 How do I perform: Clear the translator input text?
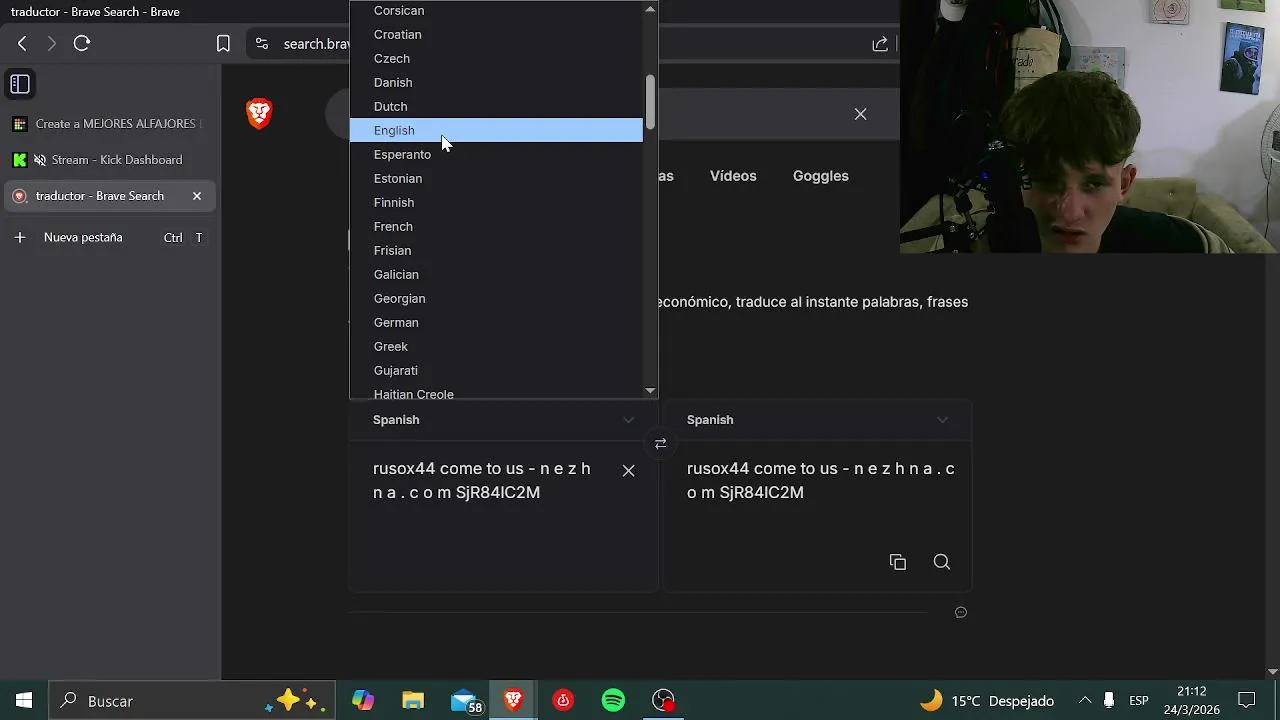628,470
